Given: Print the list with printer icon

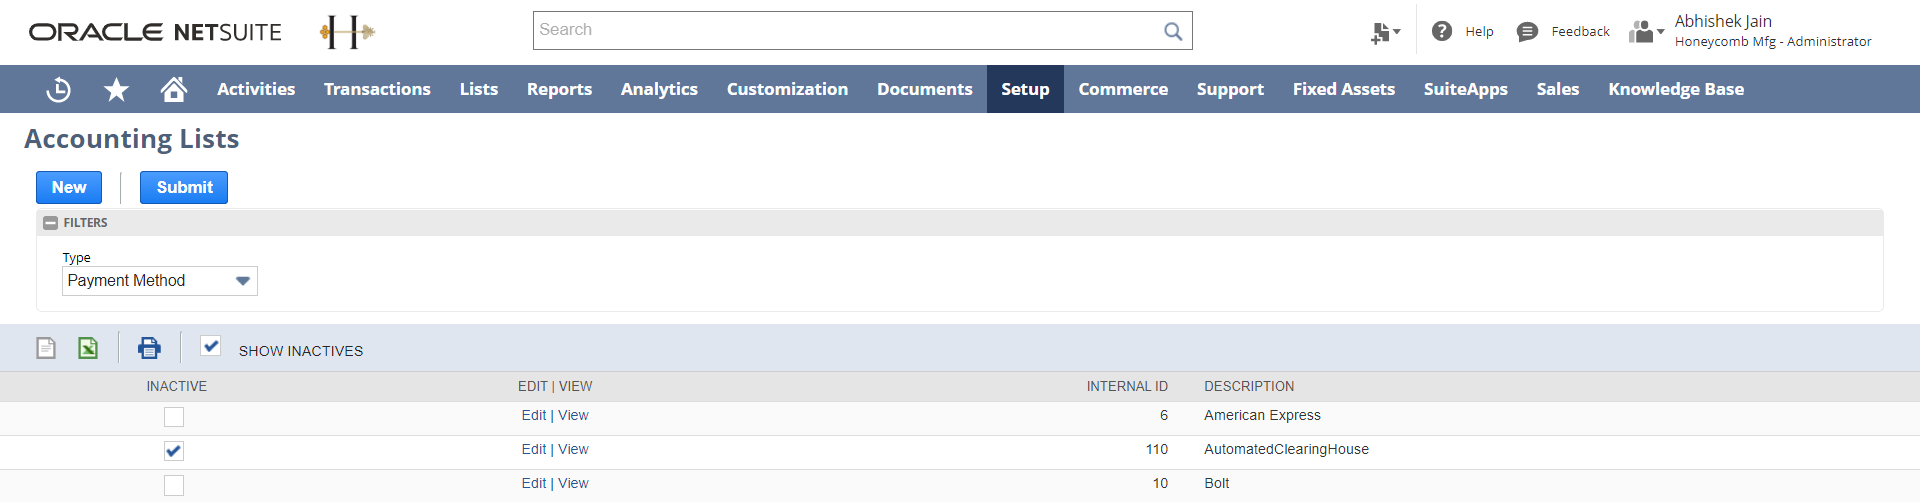Looking at the screenshot, I should pos(149,348).
